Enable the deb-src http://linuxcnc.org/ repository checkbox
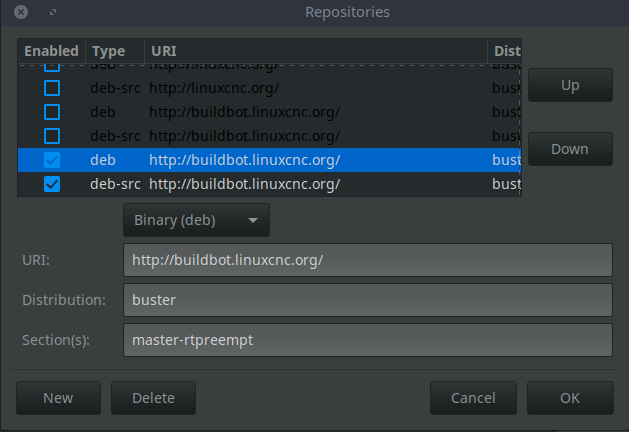This screenshot has width=629, height=432. [52, 88]
